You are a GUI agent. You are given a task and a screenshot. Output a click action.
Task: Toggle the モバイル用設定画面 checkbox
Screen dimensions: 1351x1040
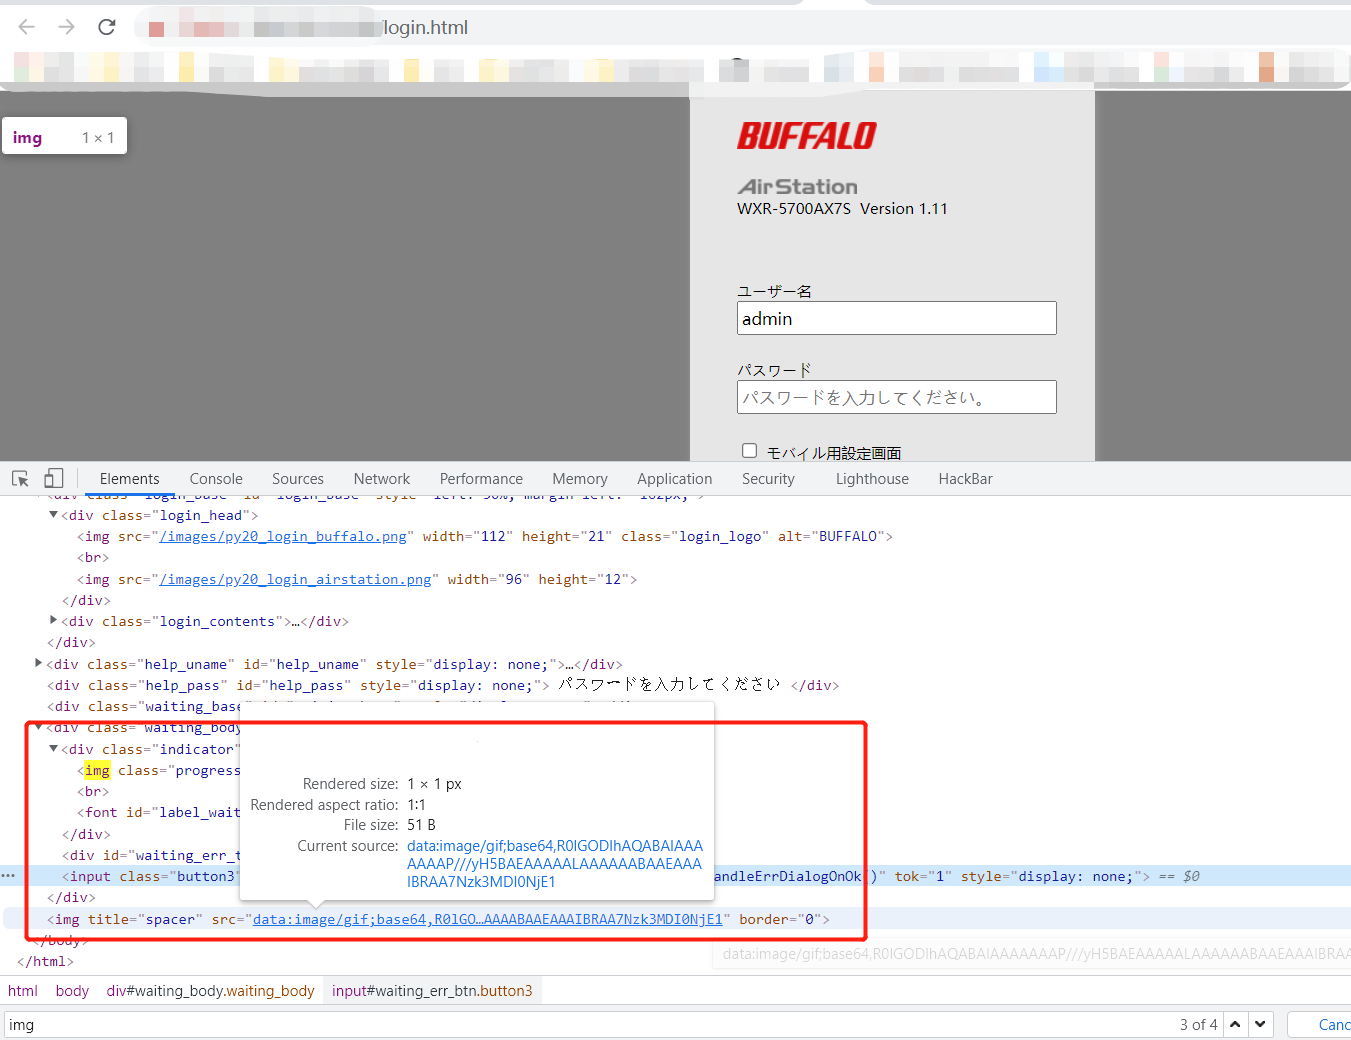point(749,451)
